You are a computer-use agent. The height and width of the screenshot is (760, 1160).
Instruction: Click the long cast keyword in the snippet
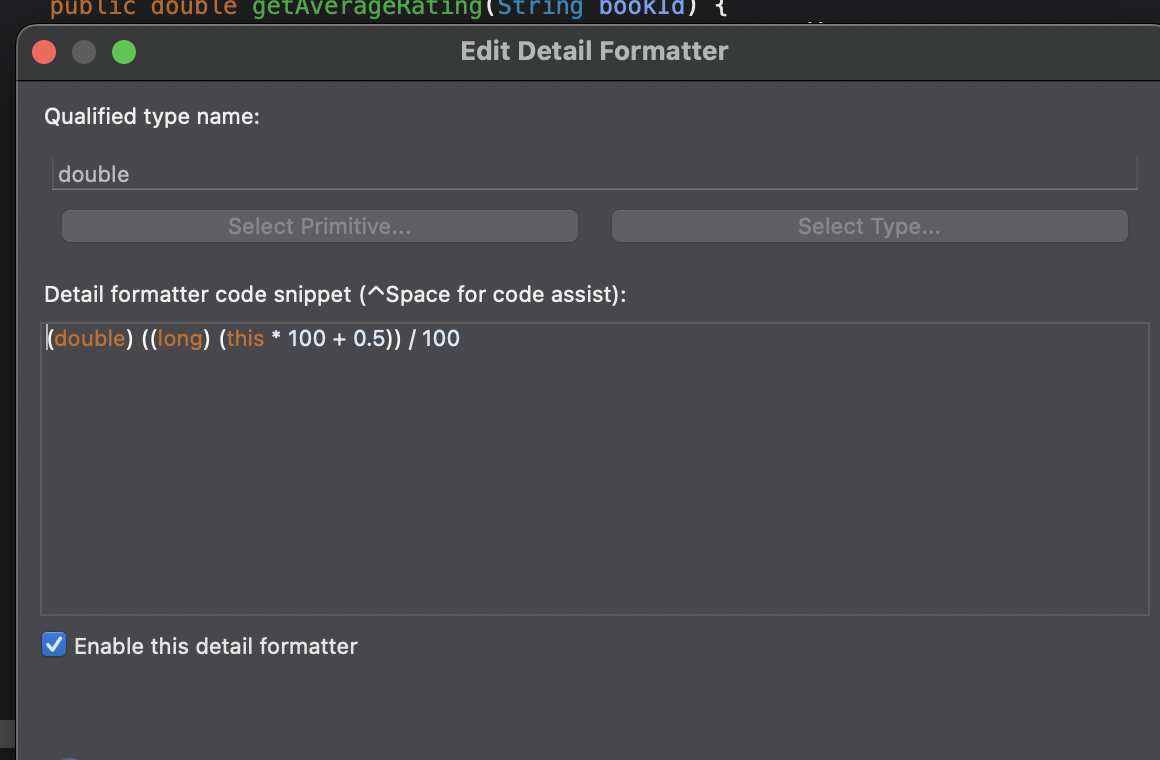tap(180, 338)
